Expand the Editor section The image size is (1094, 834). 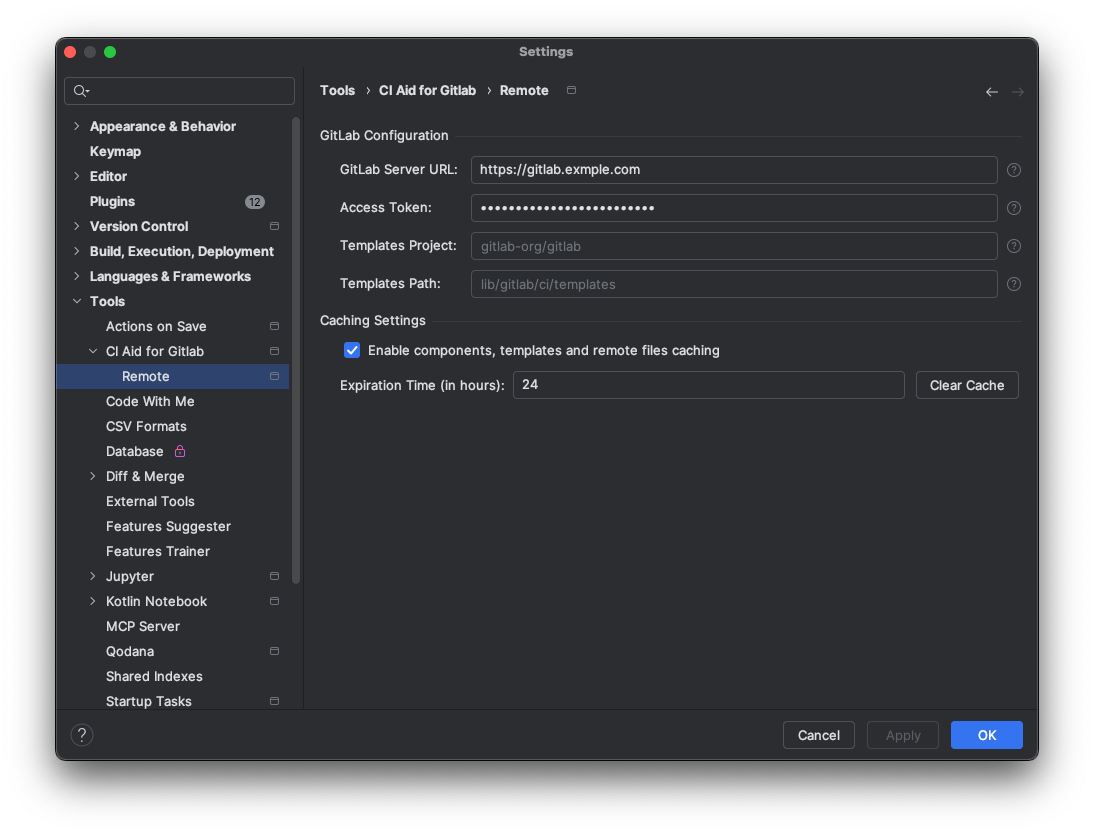[x=77, y=176]
